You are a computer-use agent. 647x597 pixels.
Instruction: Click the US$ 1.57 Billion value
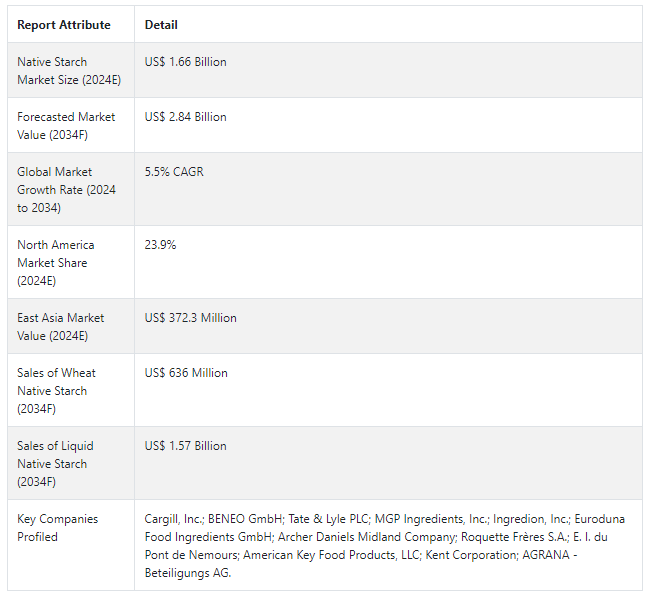tap(186, 446)
